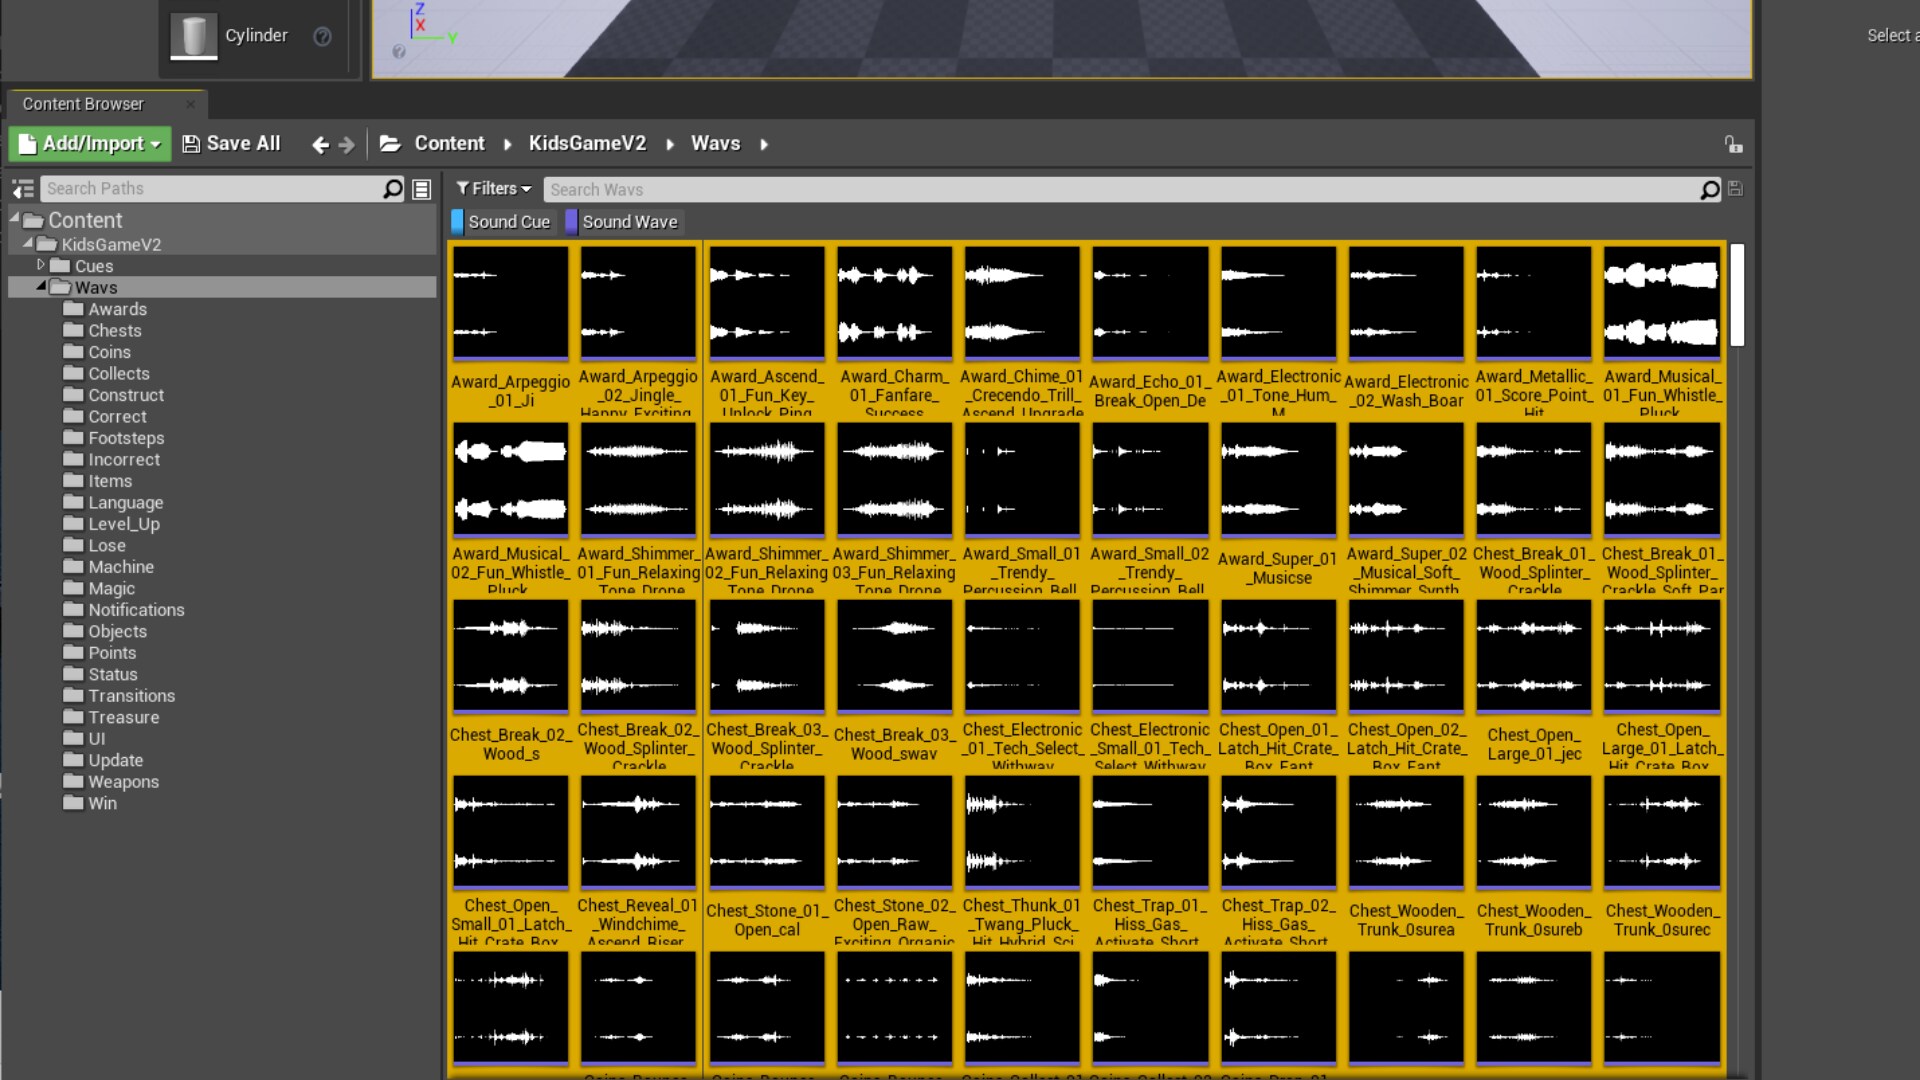Click the asset view vertical scrollbar
The height and width of the screenshot is (1080, 1920).
click(x=1737, y=295)
